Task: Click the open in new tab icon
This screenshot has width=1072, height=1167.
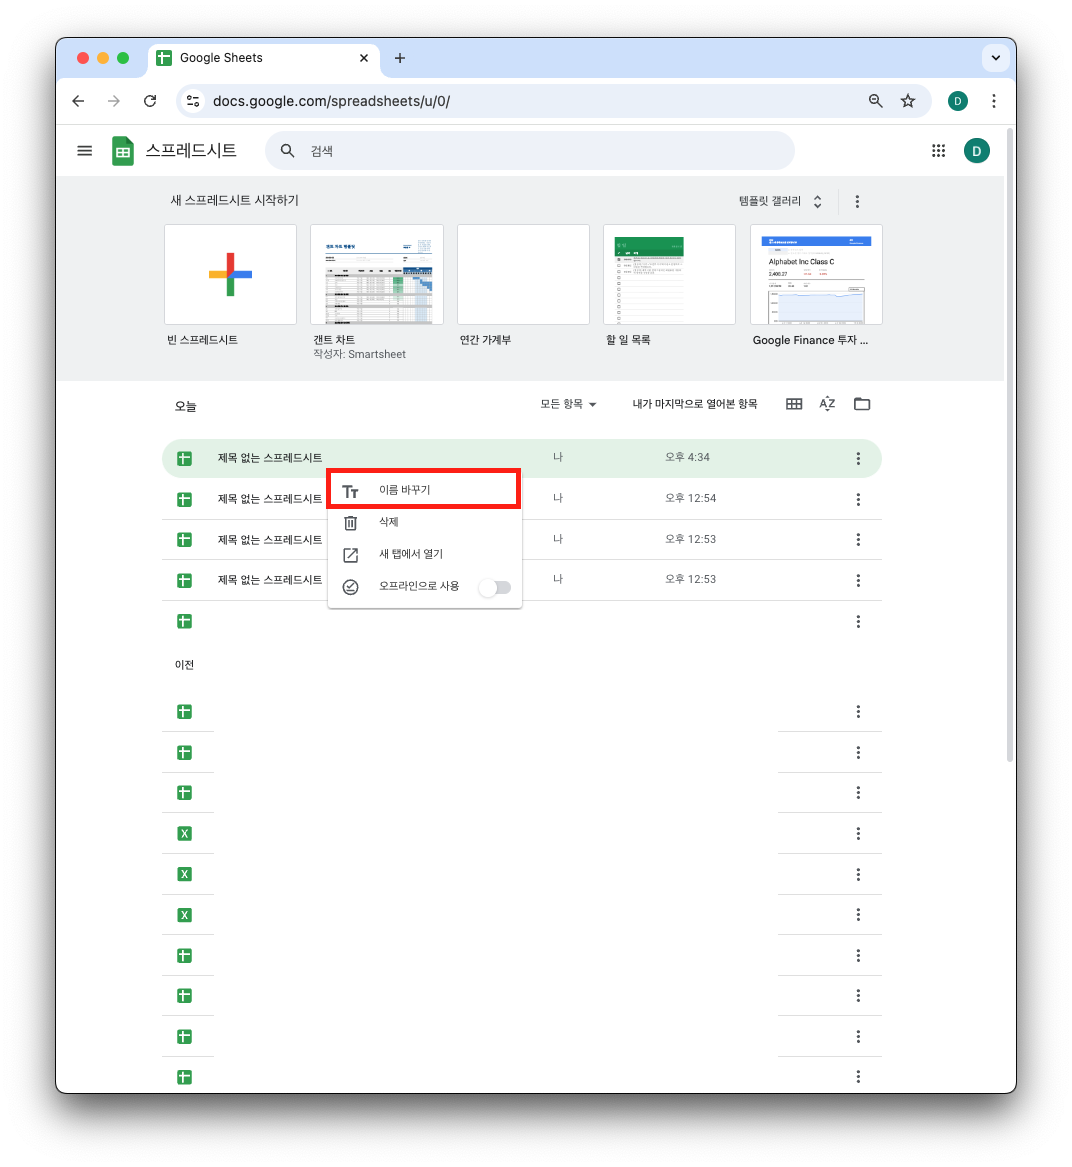Action: click(x=351, y=555)
